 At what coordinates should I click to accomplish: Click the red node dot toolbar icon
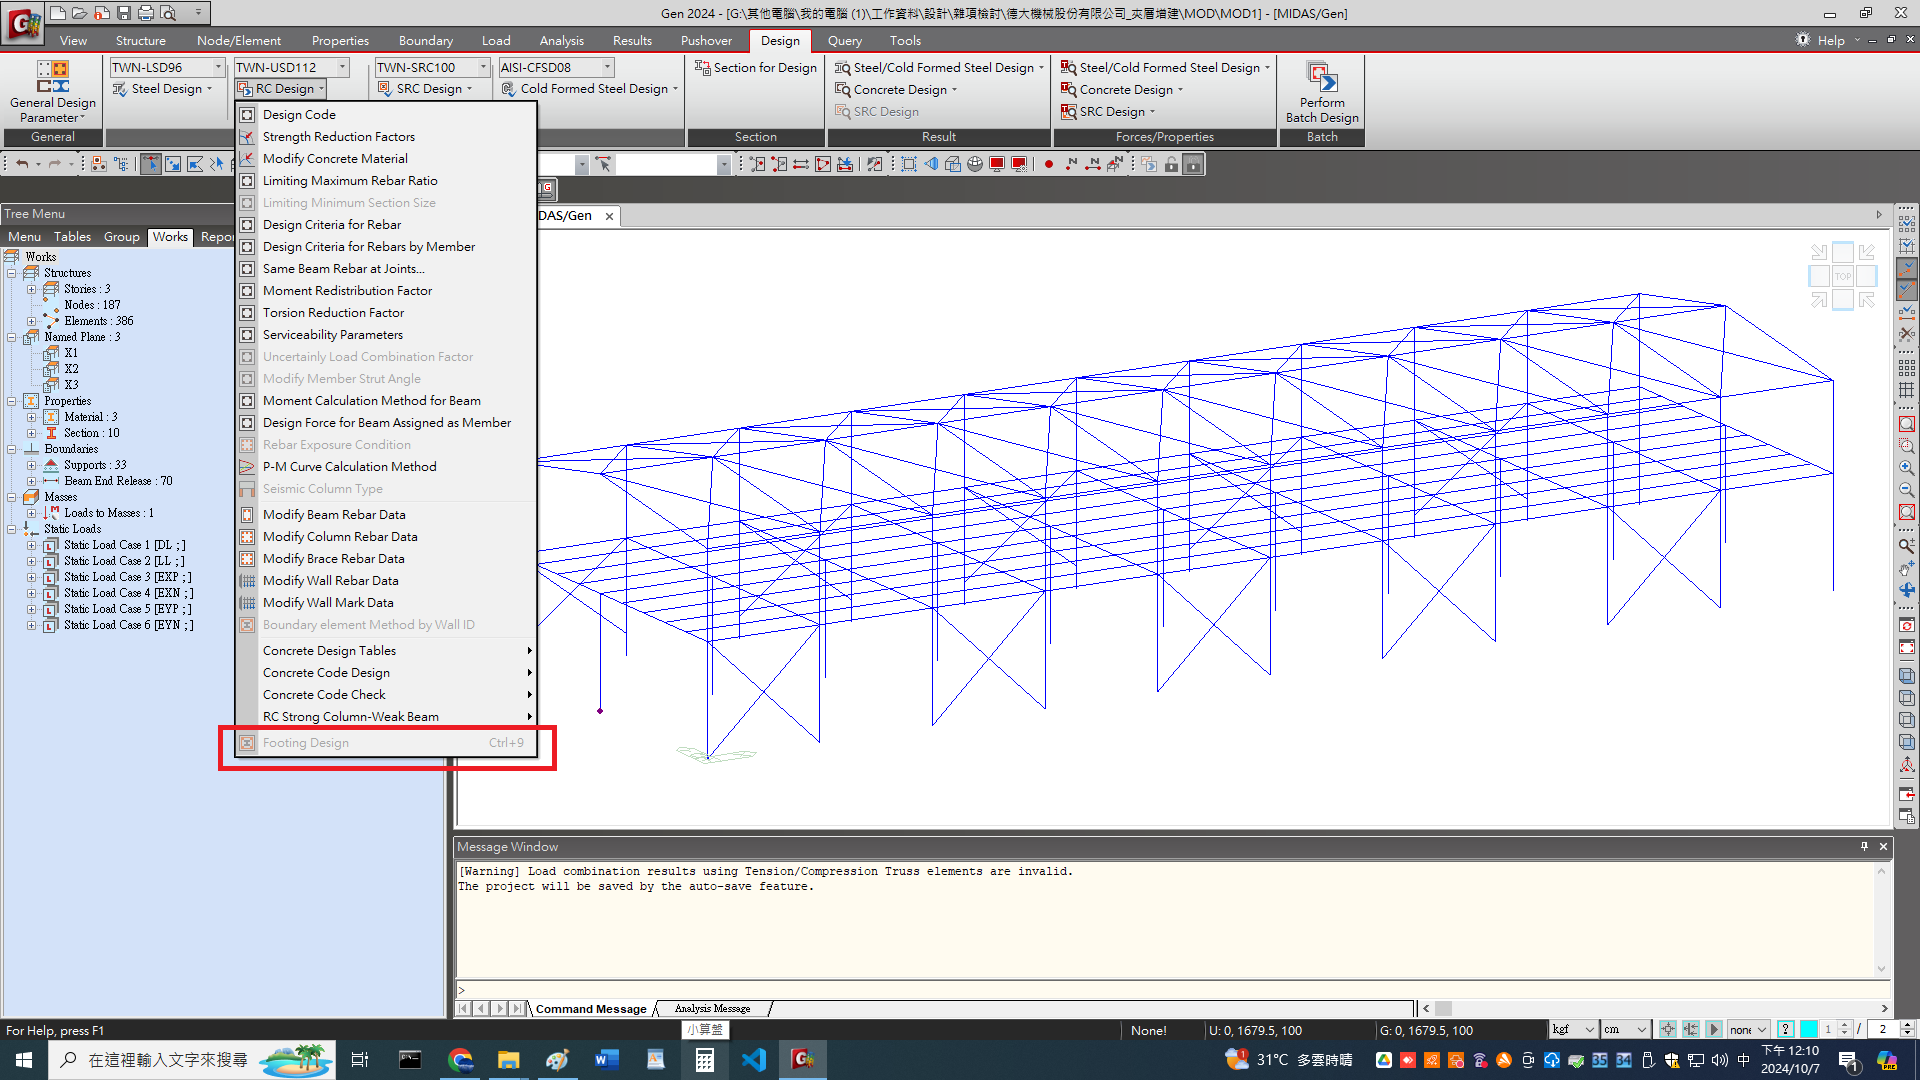(1049, 164)
